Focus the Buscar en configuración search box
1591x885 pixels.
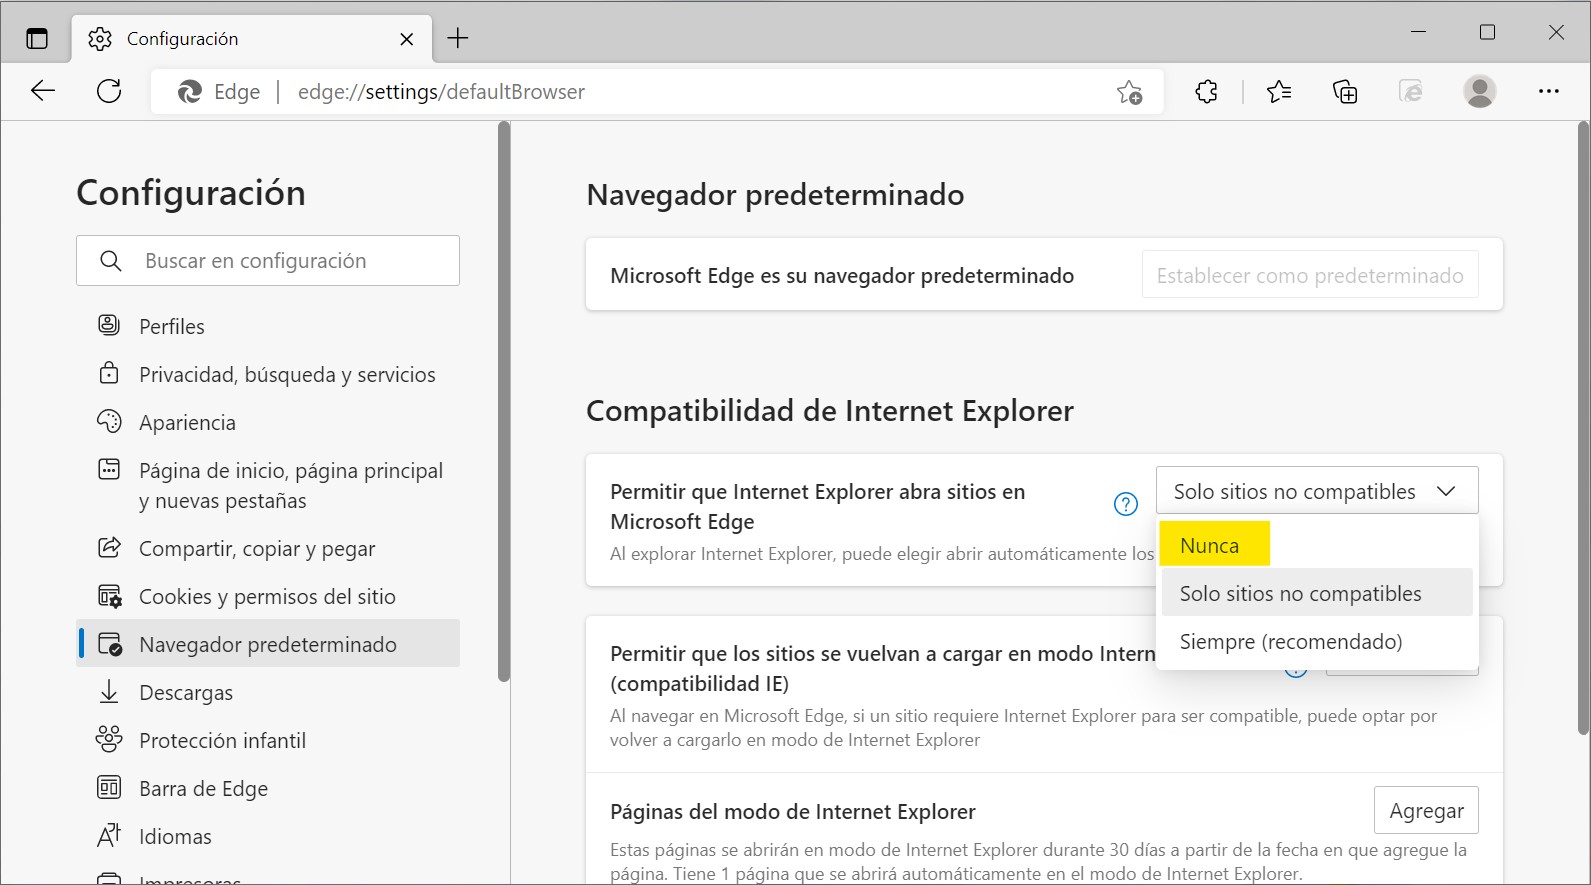tap(268, 261)
